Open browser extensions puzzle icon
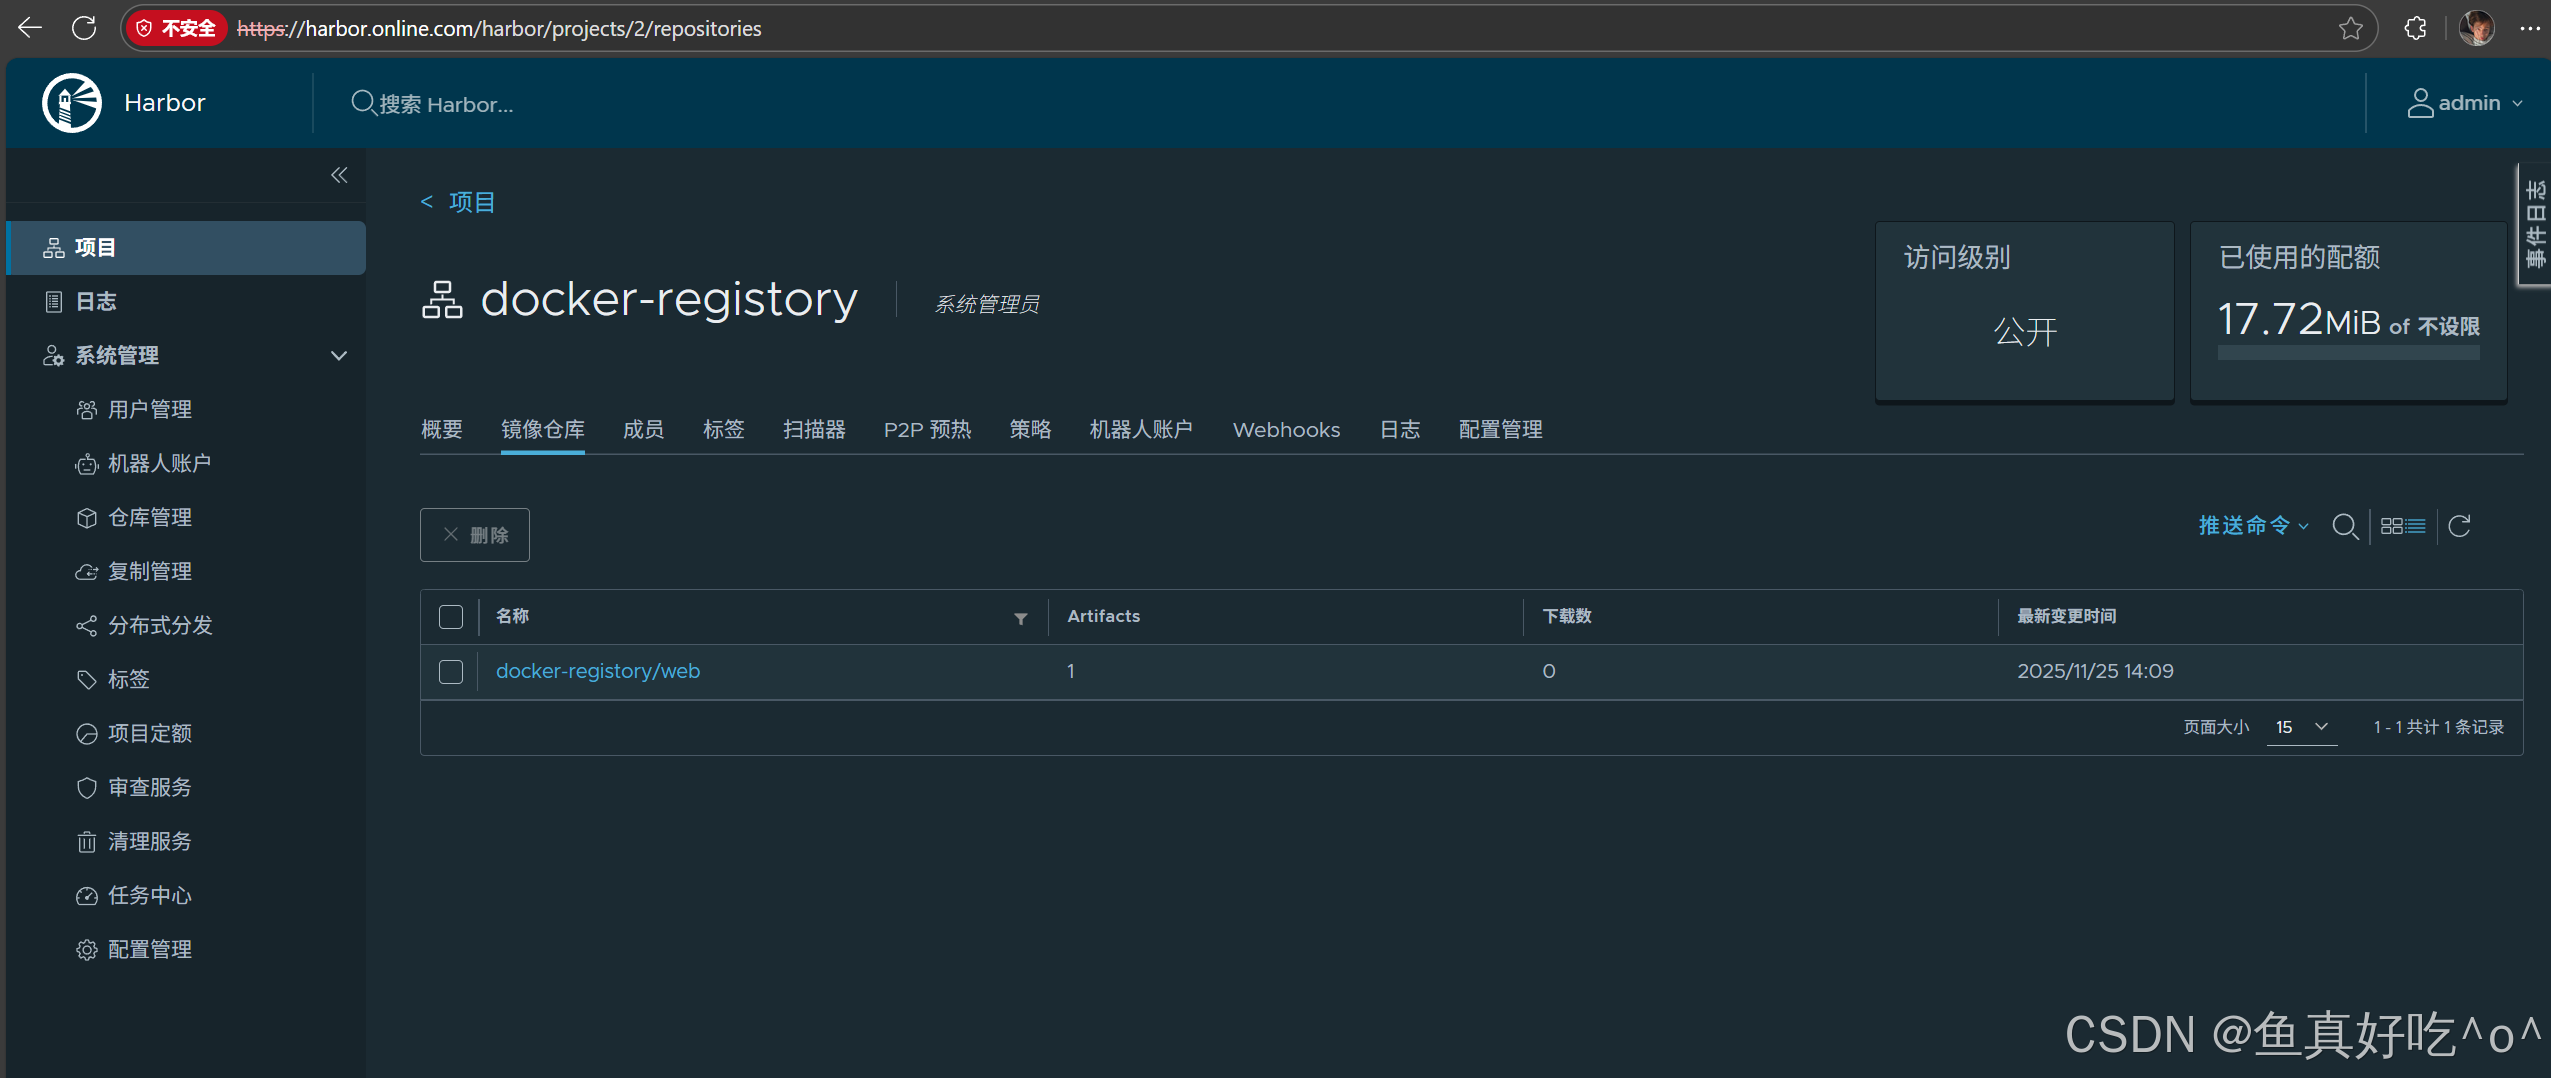The width and height of the screenshot is (2551, 1078). (2415, 28)
